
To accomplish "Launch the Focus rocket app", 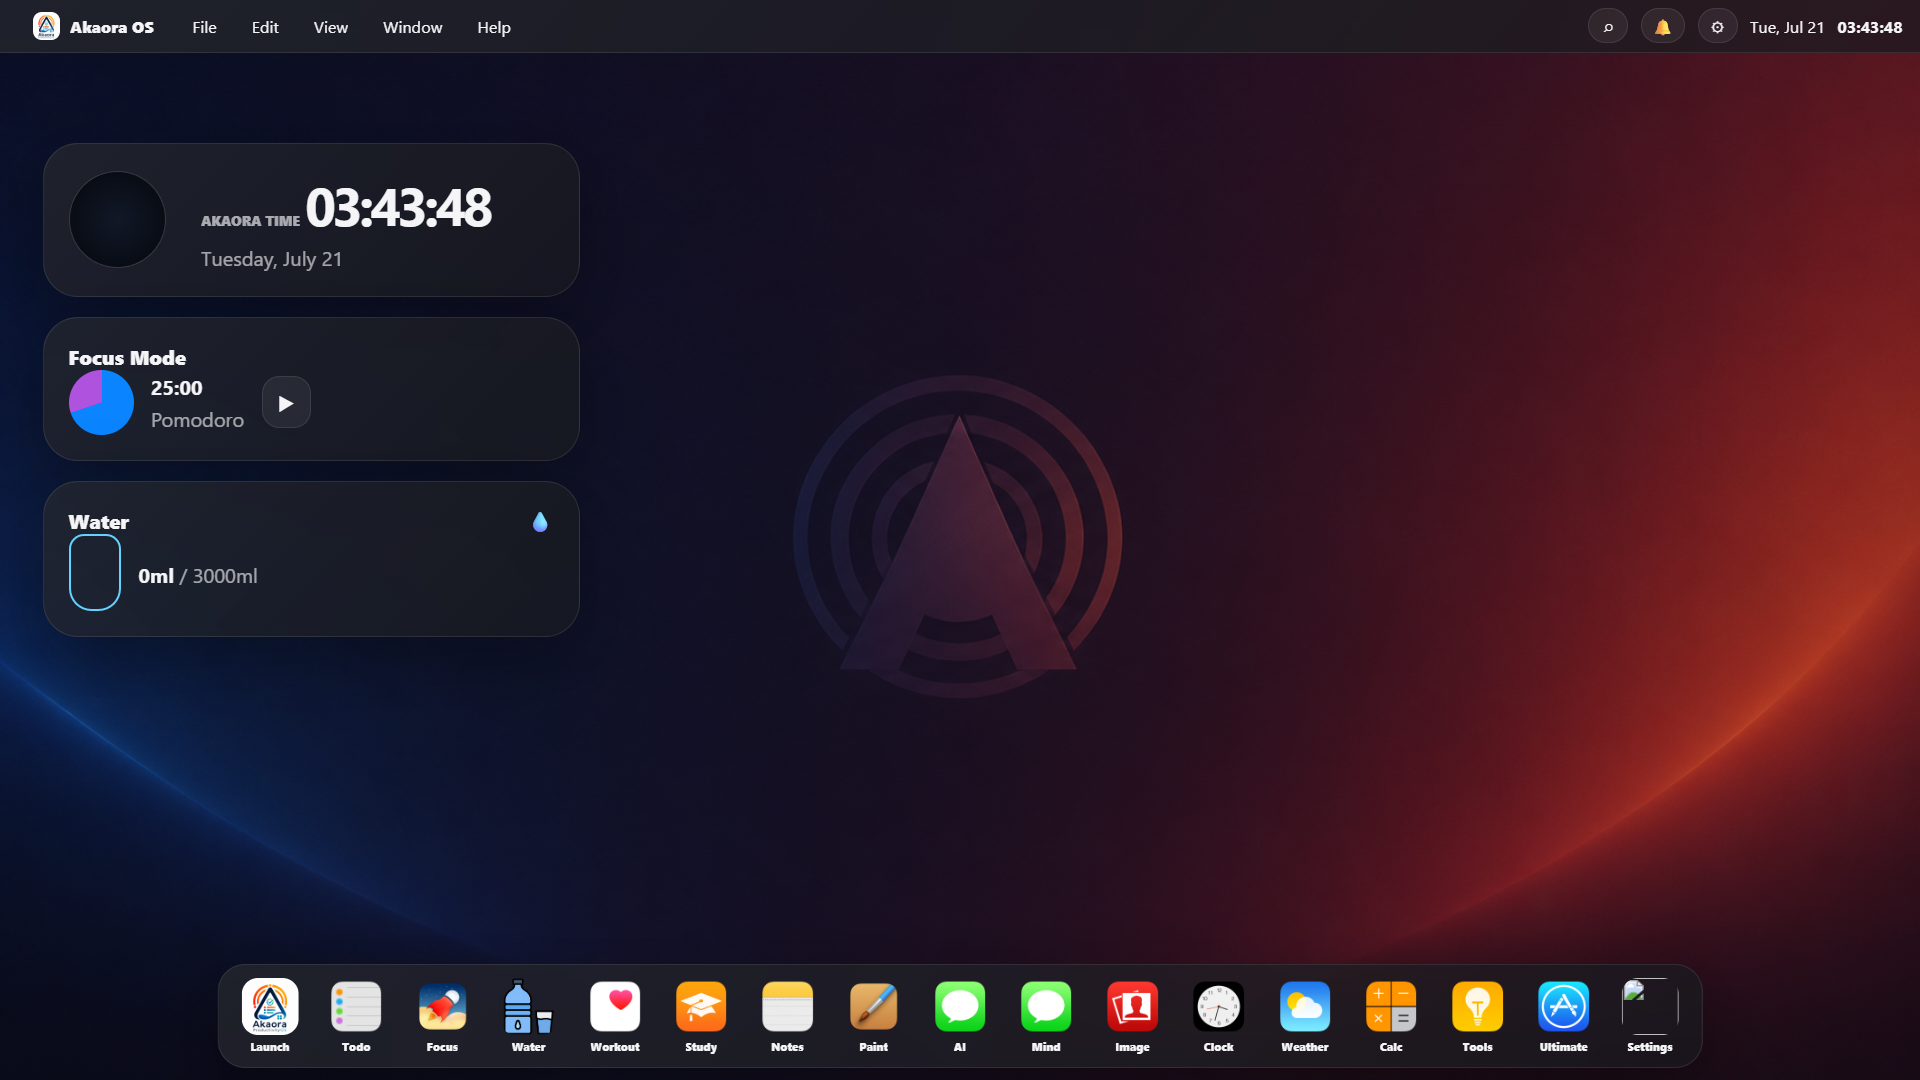I will pos(442,1015).
